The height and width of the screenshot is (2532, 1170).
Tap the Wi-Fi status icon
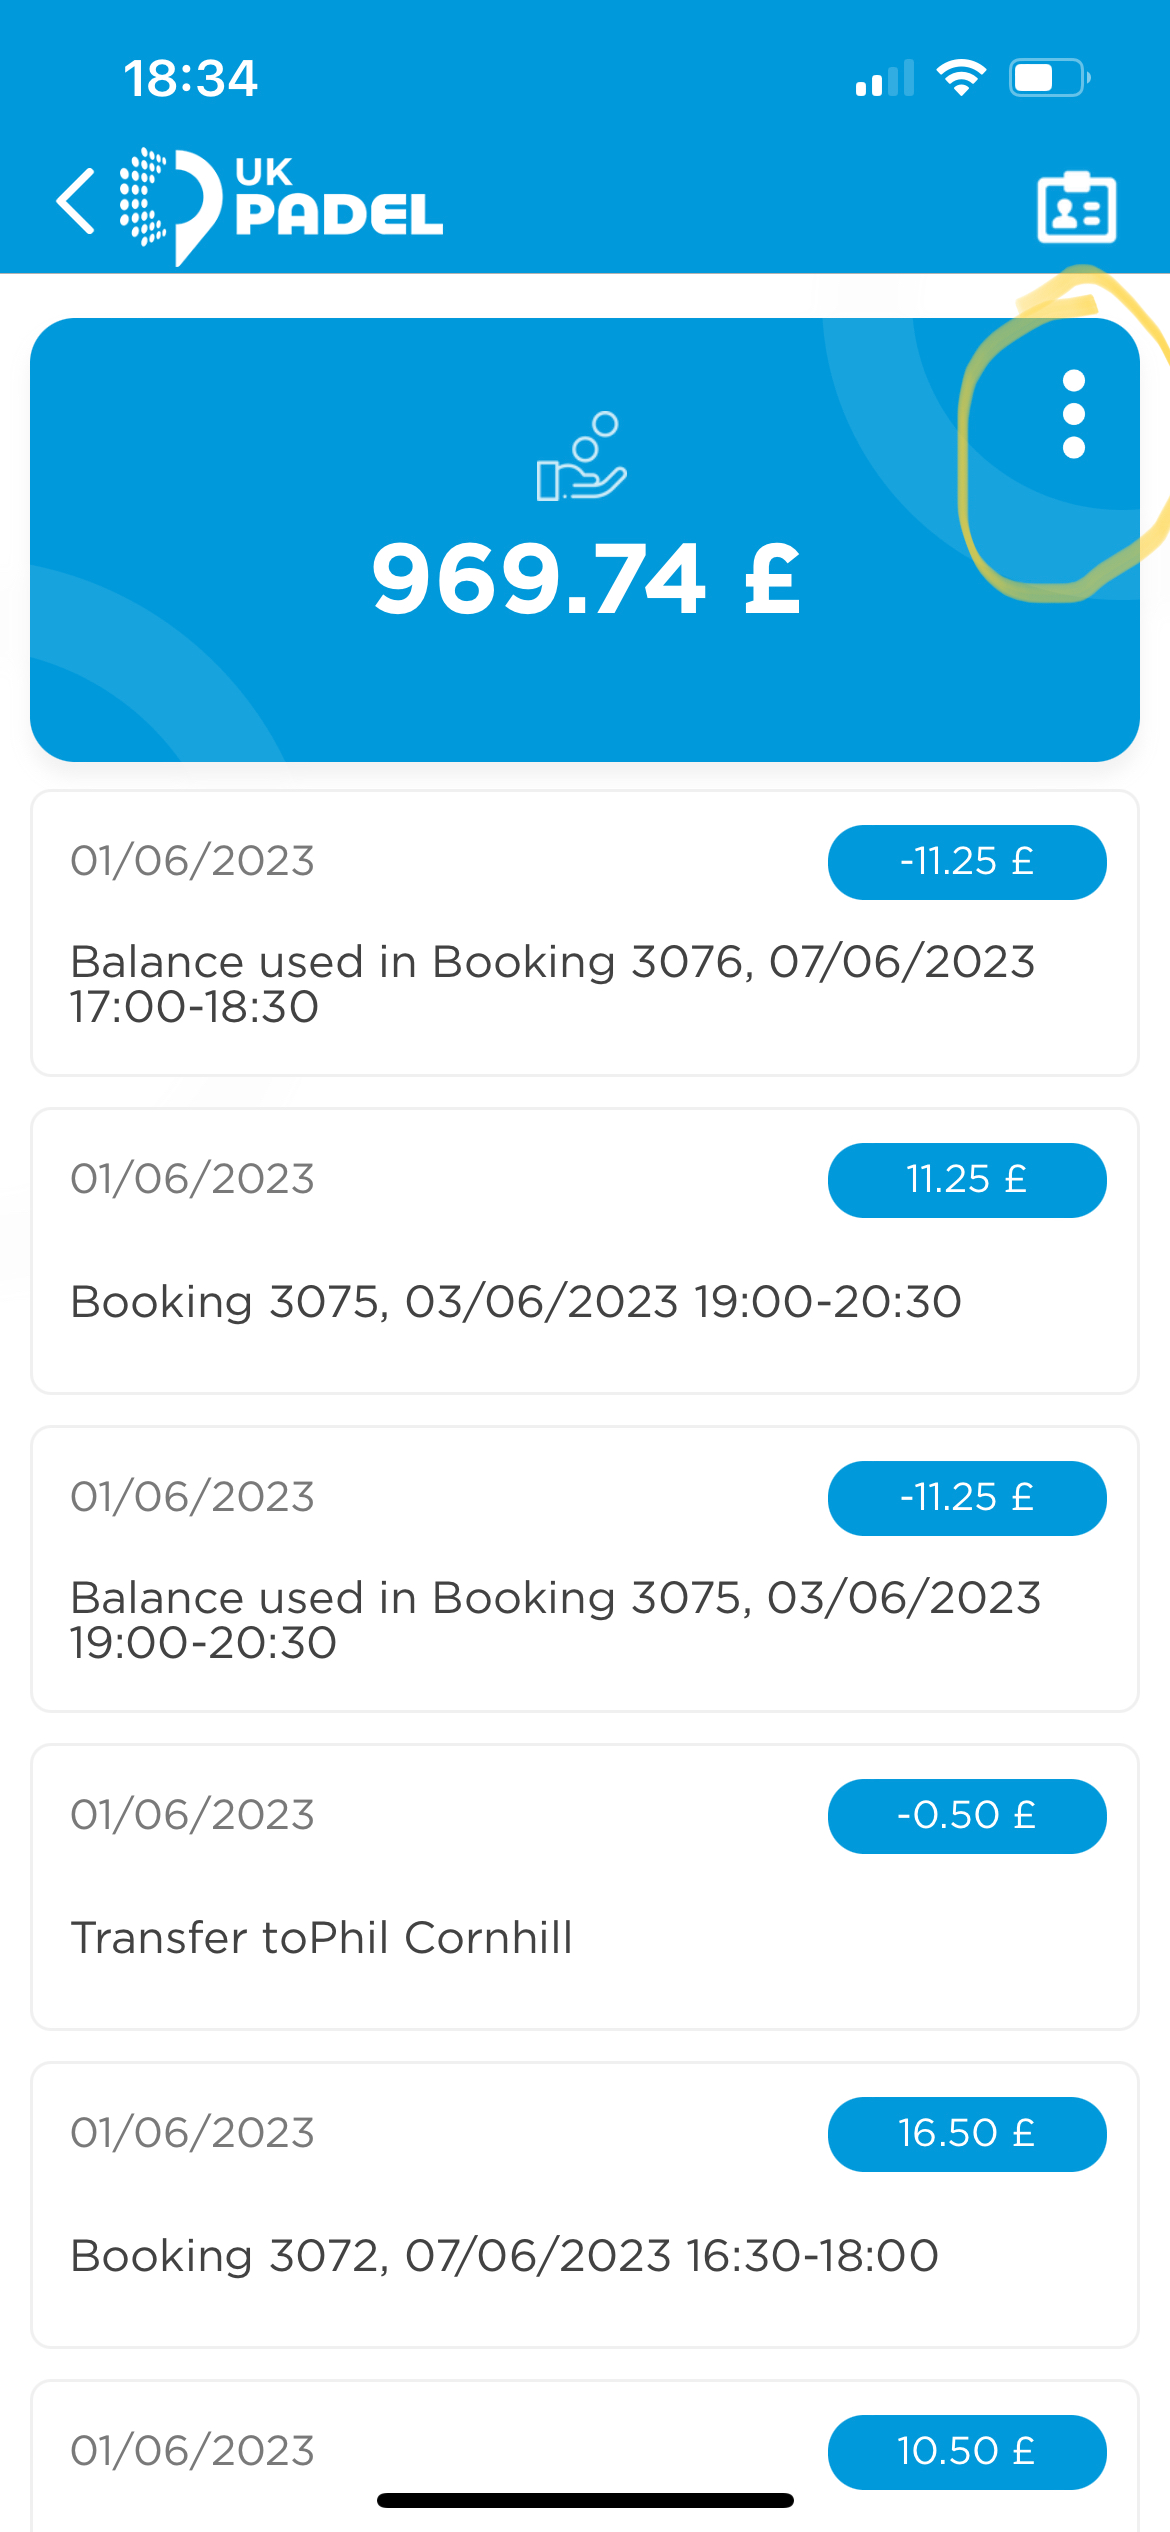point(961,78)
